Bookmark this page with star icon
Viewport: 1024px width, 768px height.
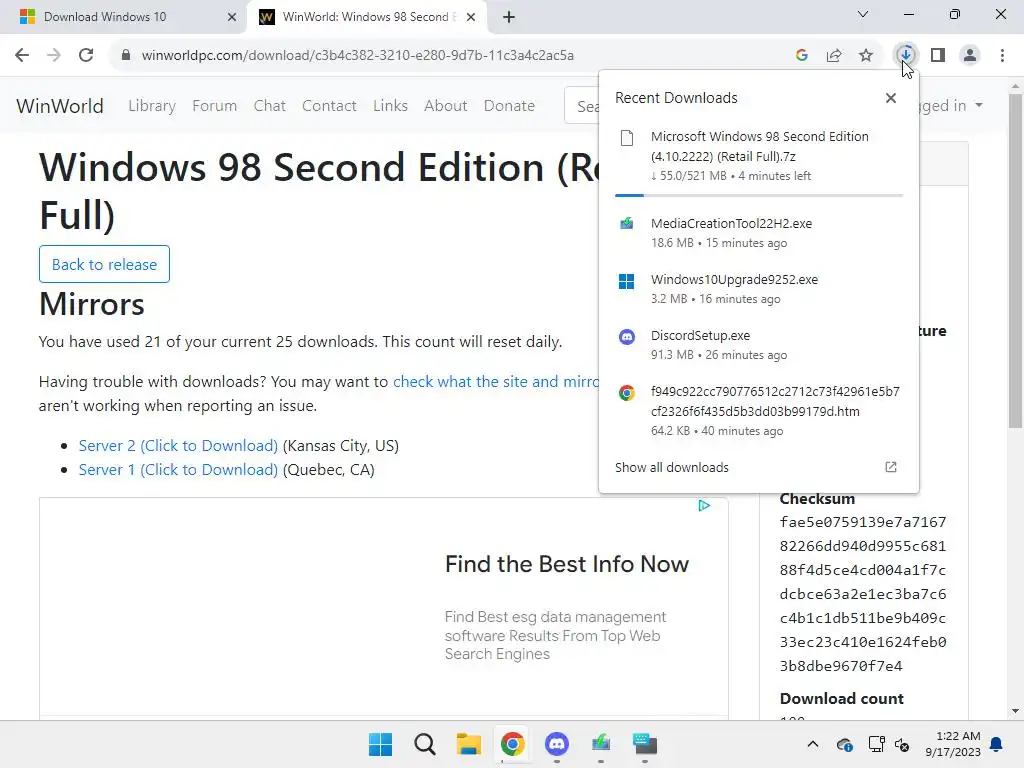point(866,56)
